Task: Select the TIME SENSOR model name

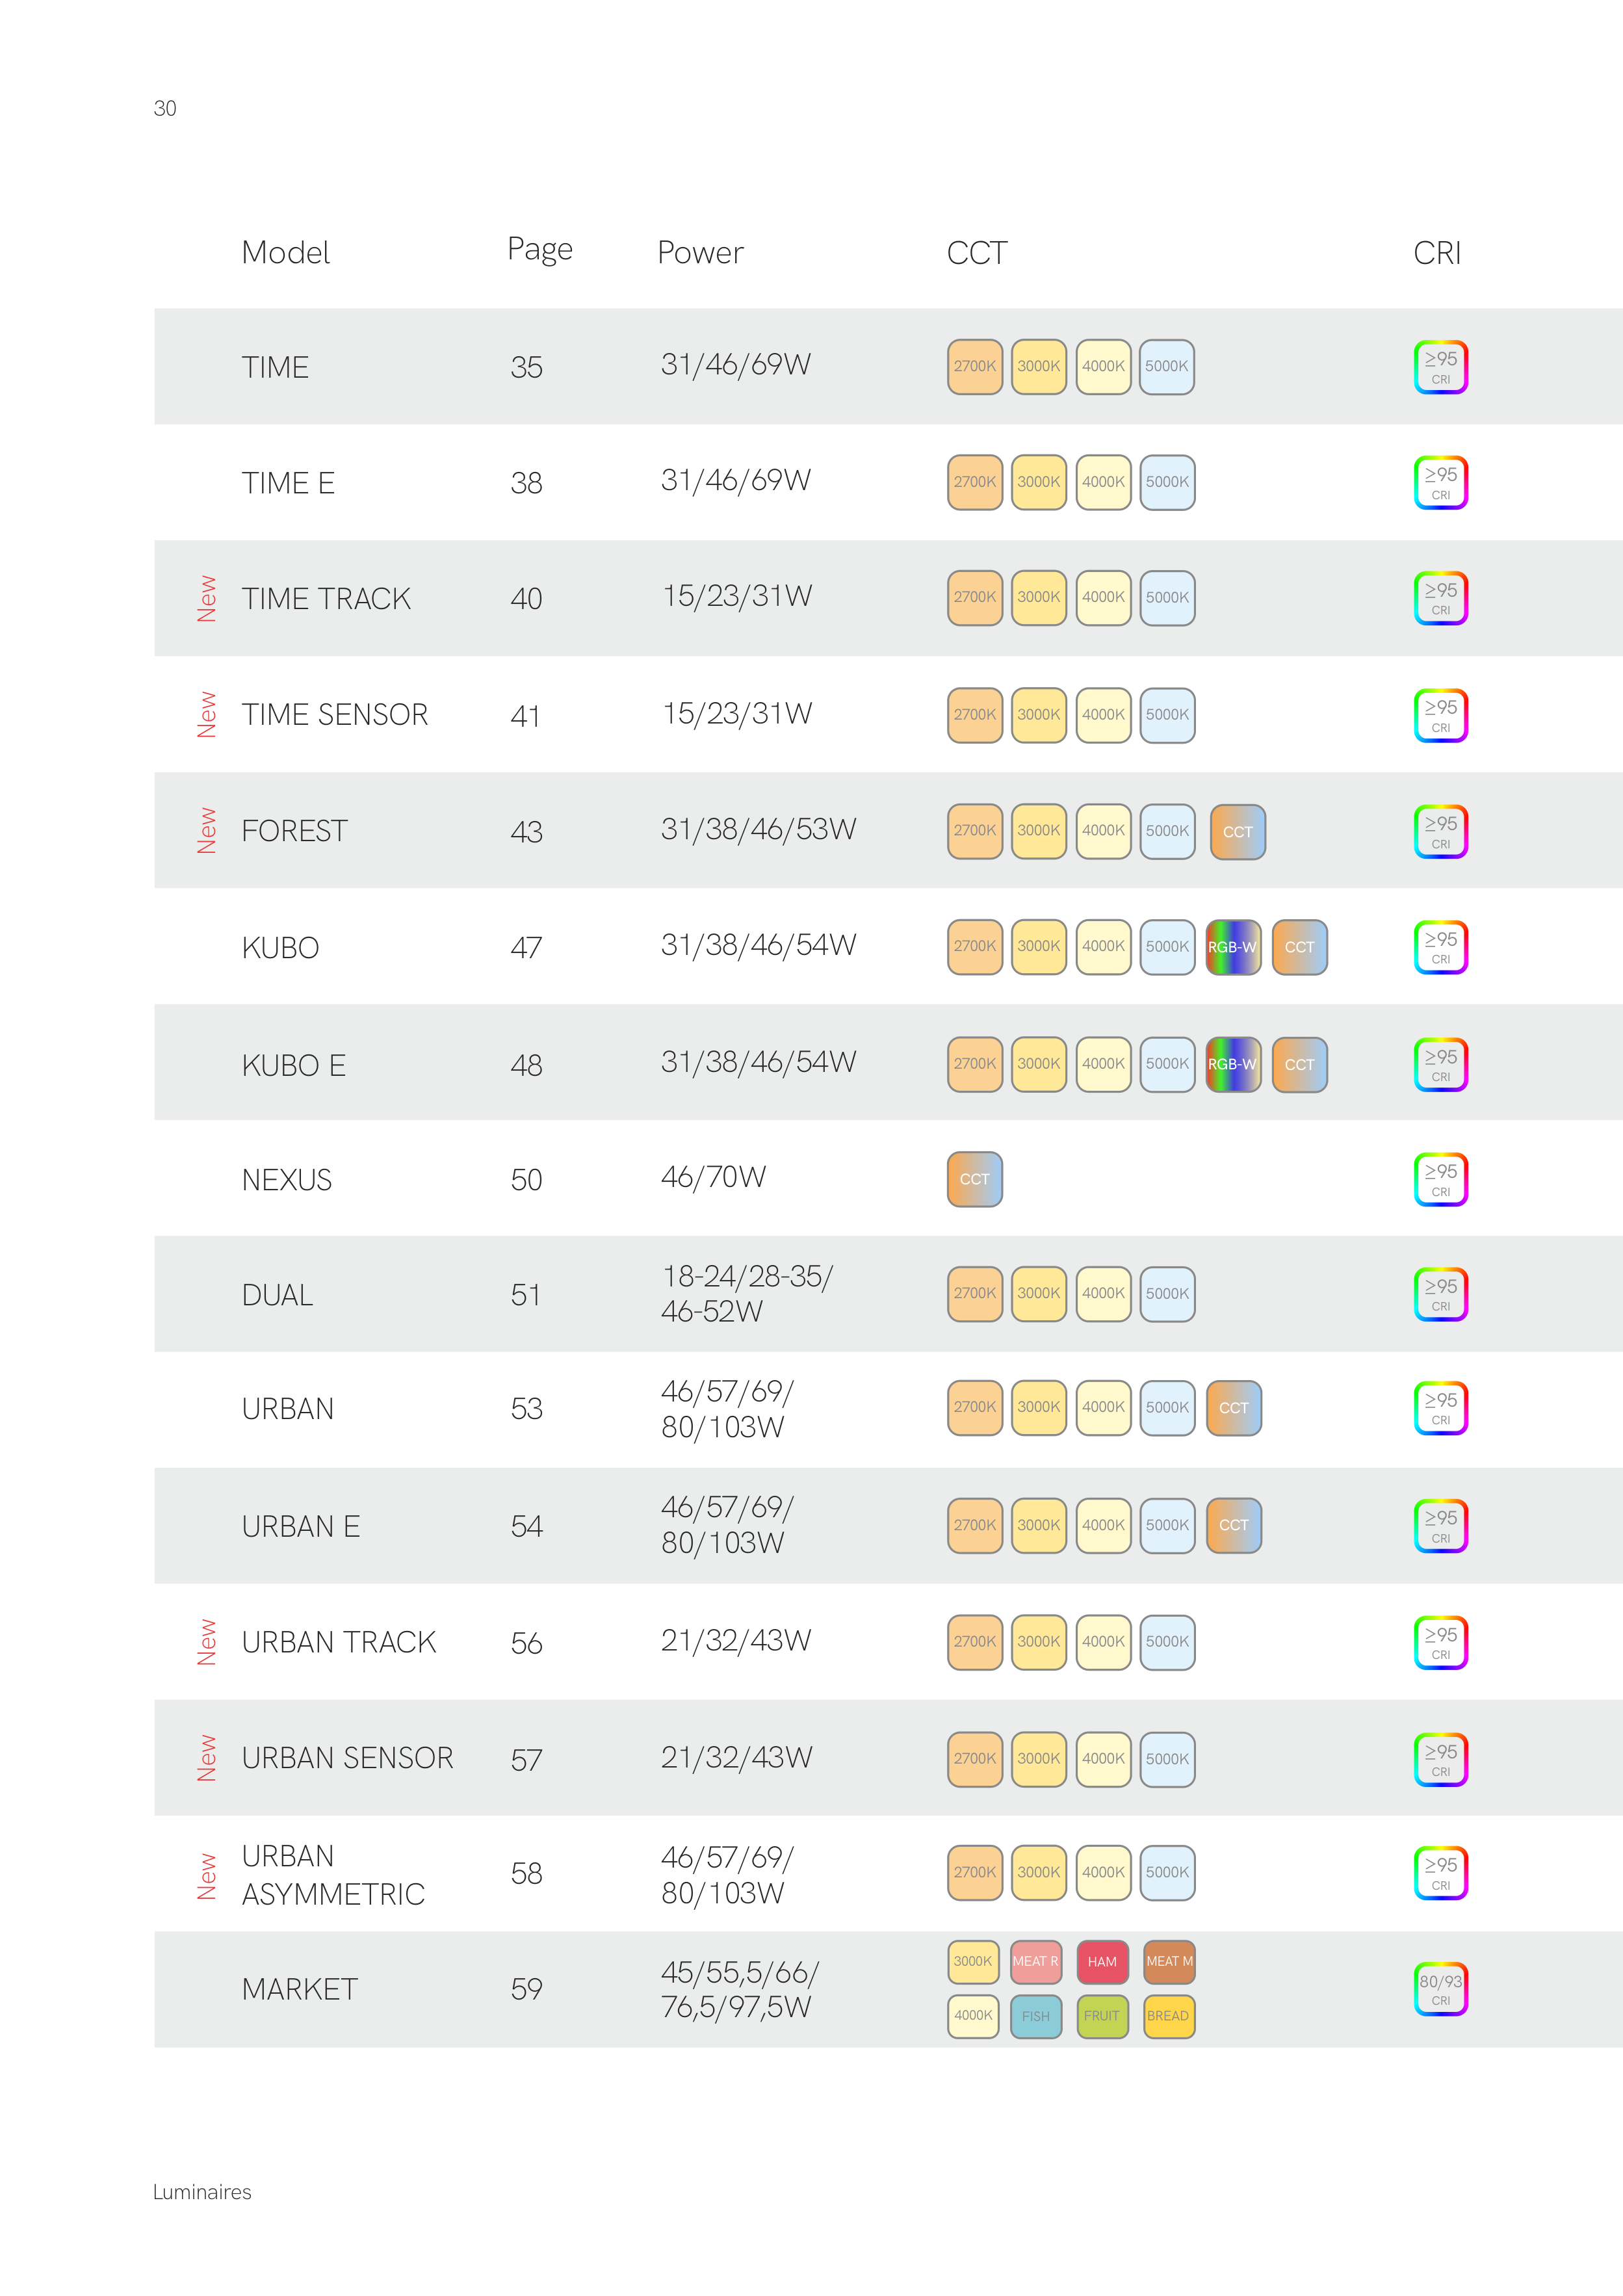Action: pyautogui.click(x=334, y=715)
